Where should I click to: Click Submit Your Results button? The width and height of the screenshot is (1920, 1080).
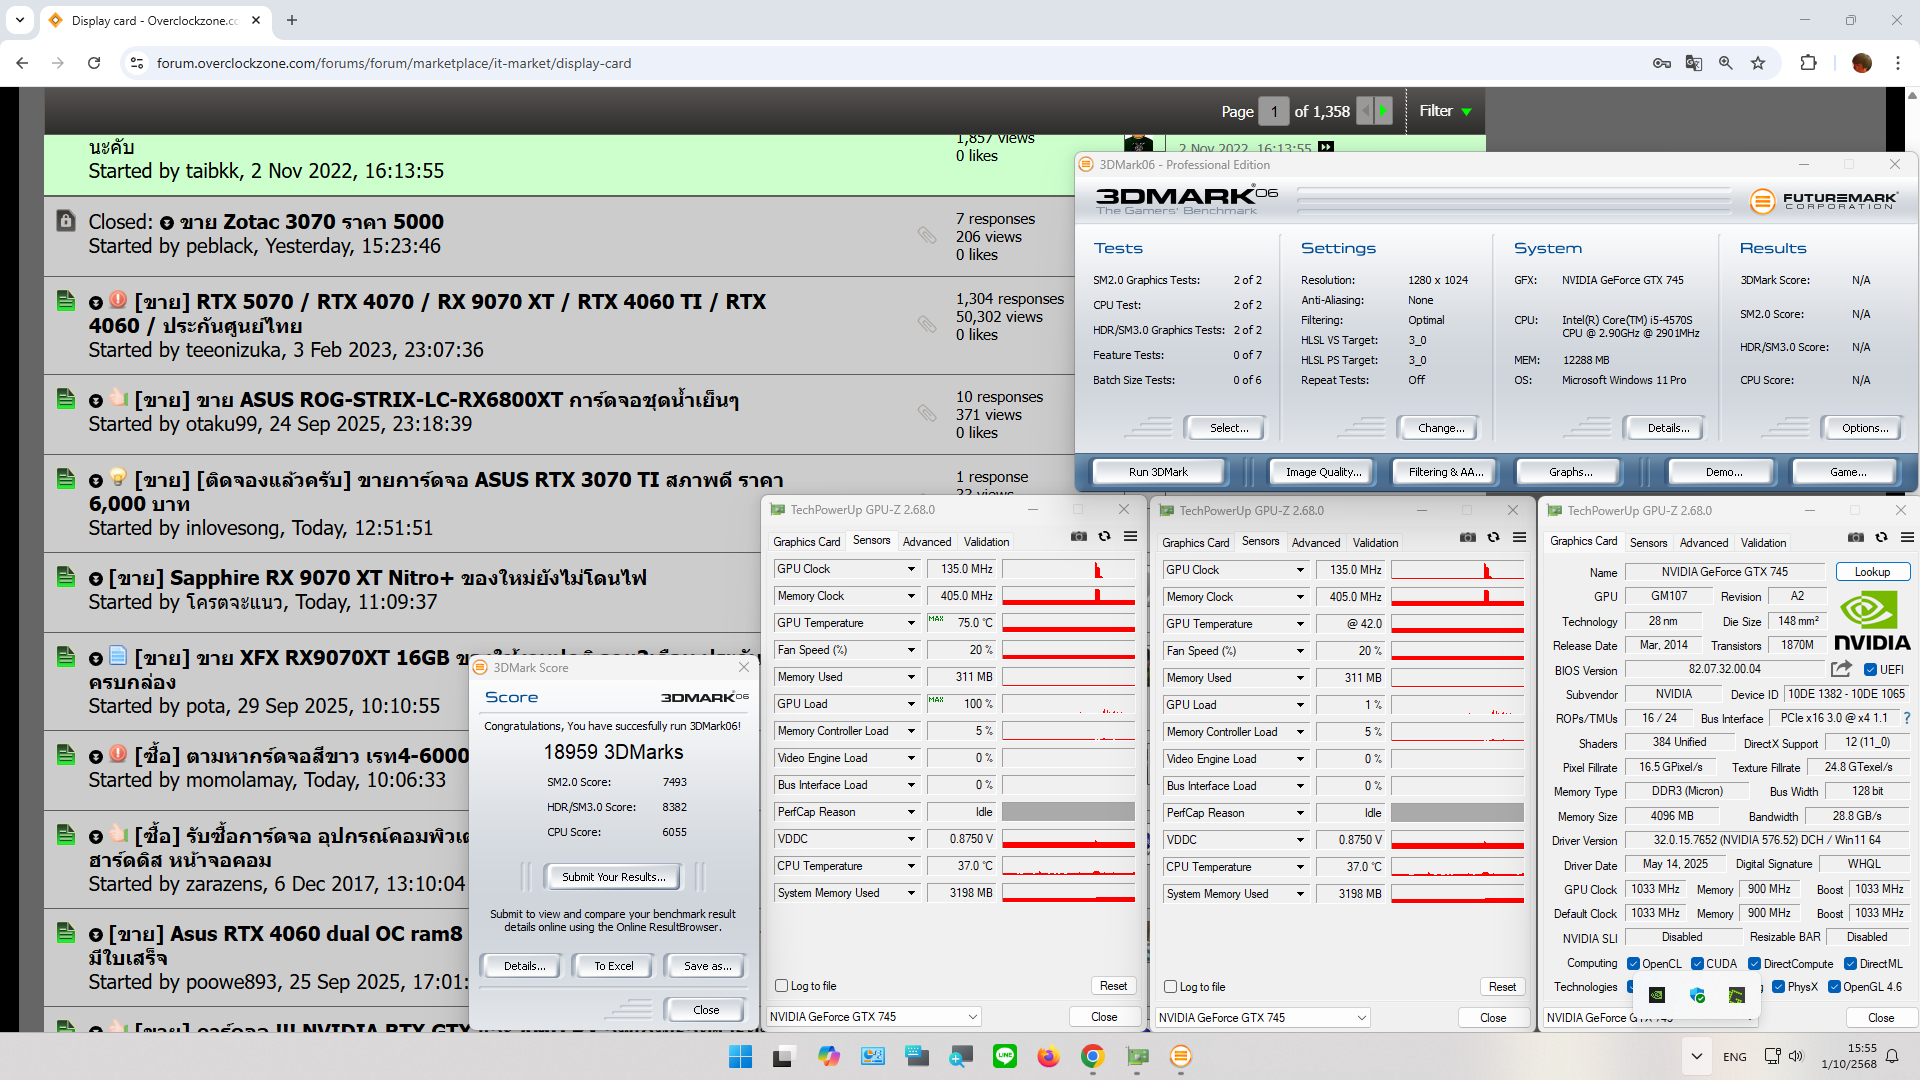point(613,877)
